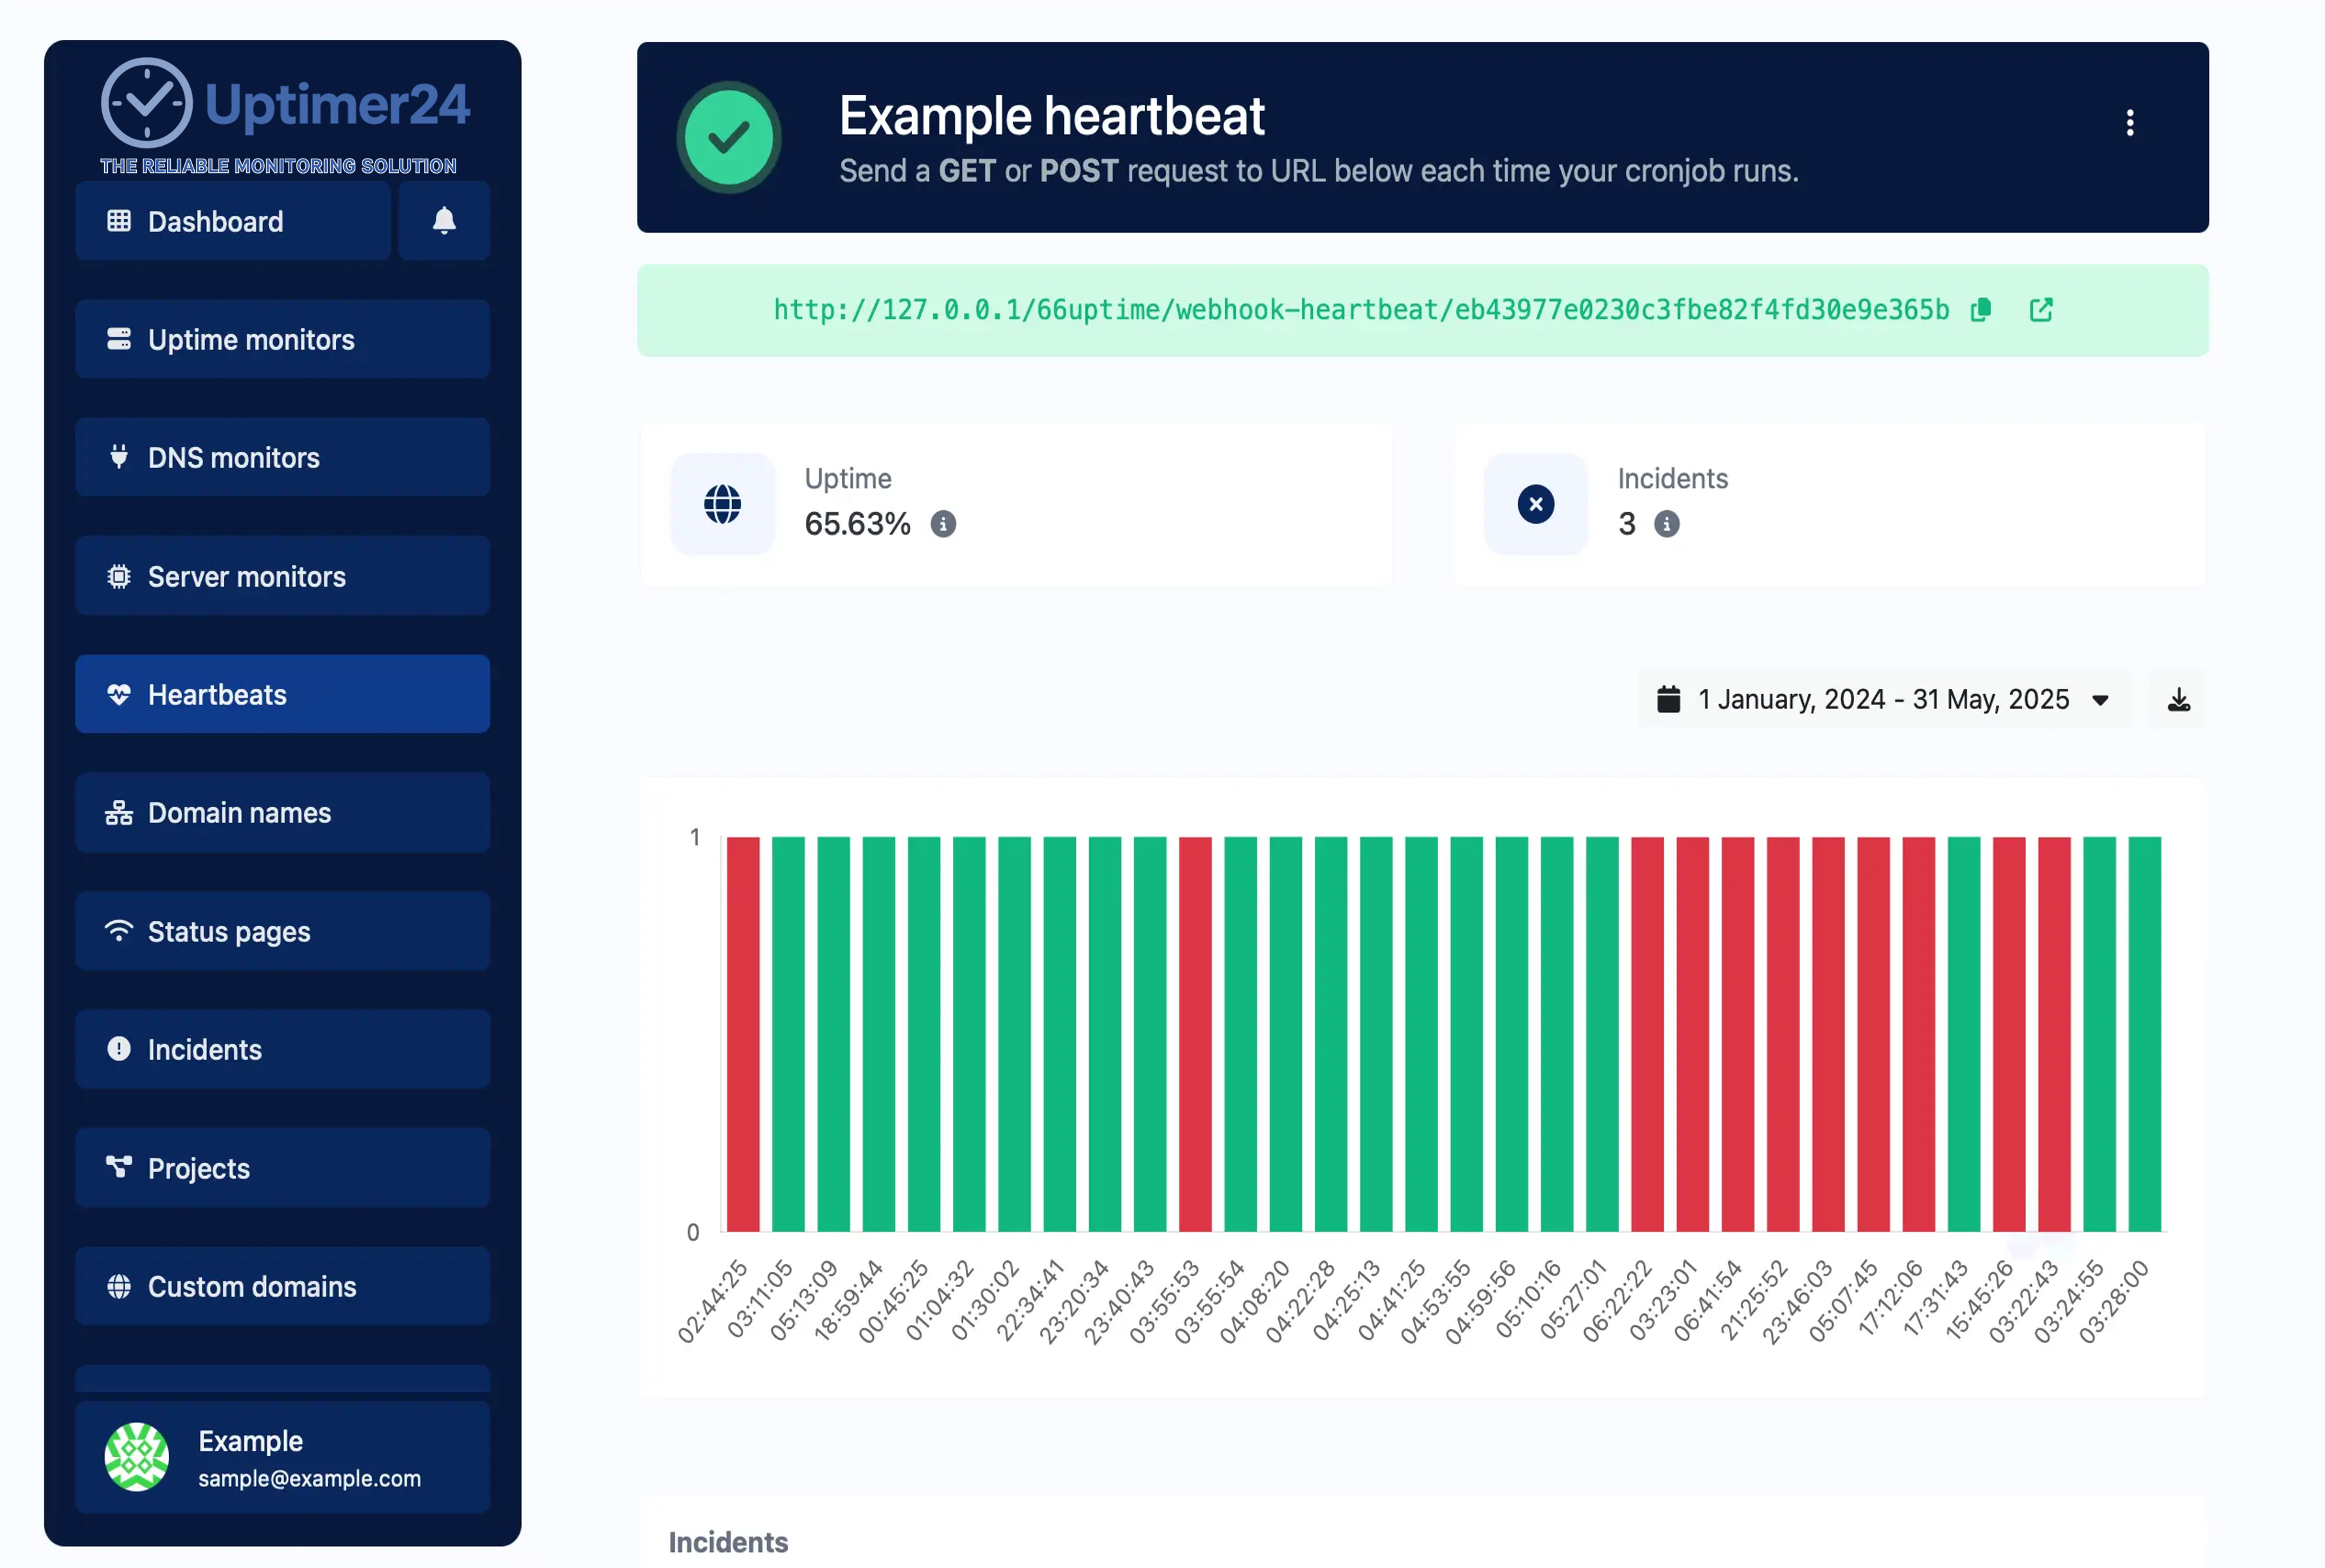
Task: Click the export download icon
Action: pyautogui.click(x=2179, y=699)
